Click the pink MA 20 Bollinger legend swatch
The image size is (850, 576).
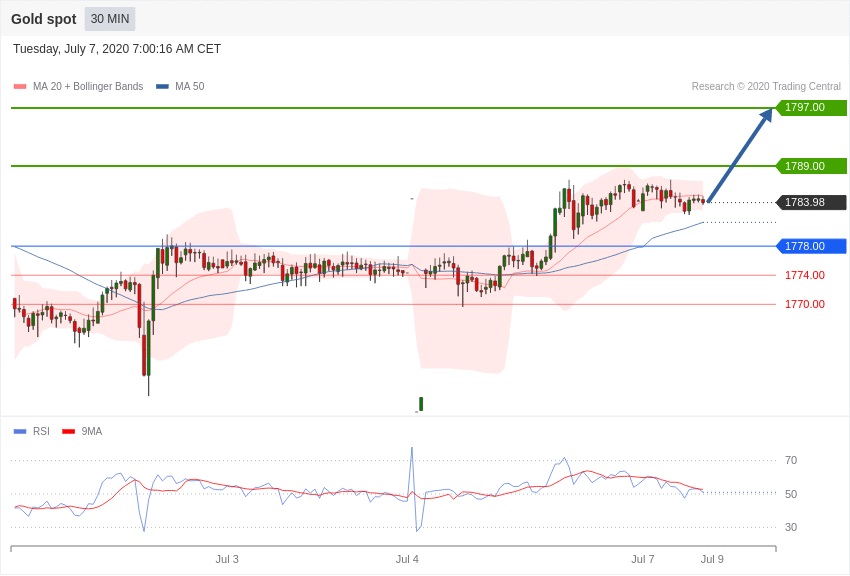(x=20, y=87)
